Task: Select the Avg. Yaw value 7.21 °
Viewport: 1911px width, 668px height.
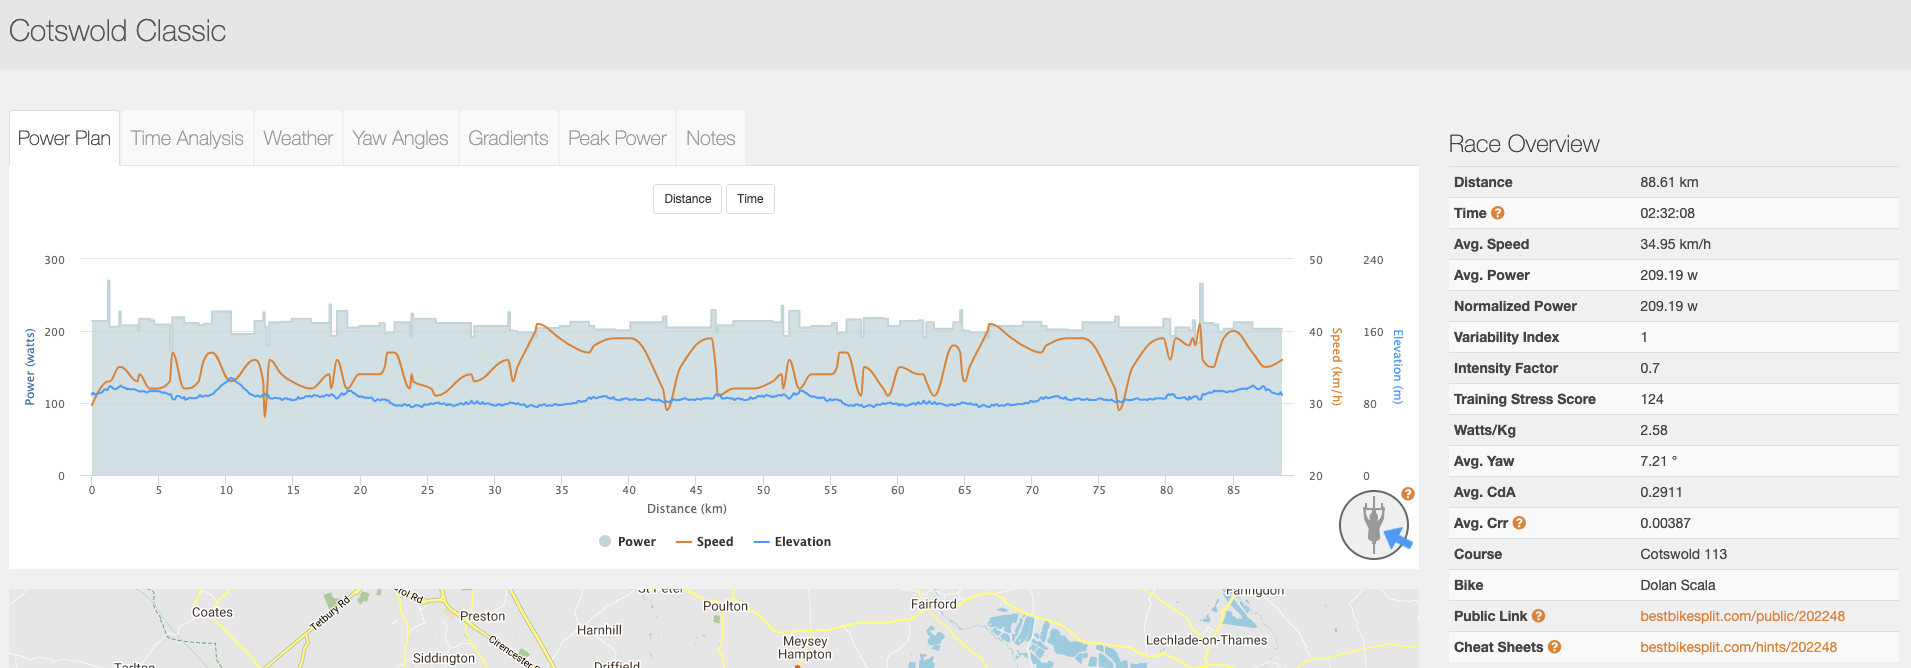Action: point(1658,461)
